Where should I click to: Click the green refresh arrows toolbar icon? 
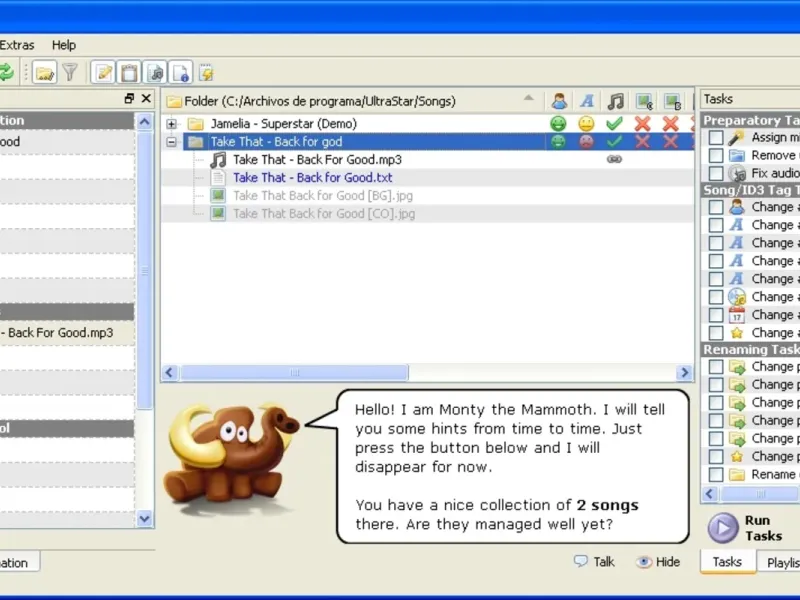[x=6, y=72]
